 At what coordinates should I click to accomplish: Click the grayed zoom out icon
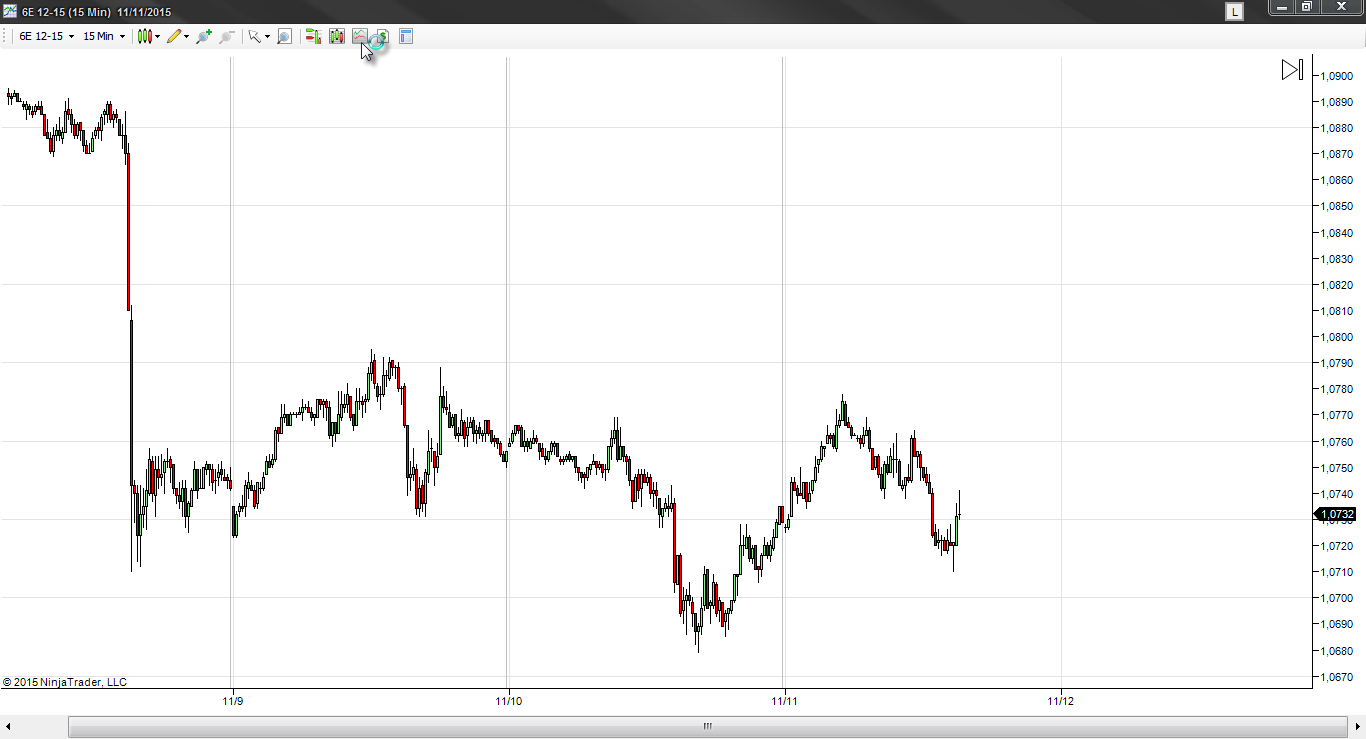tap(226, 36)
